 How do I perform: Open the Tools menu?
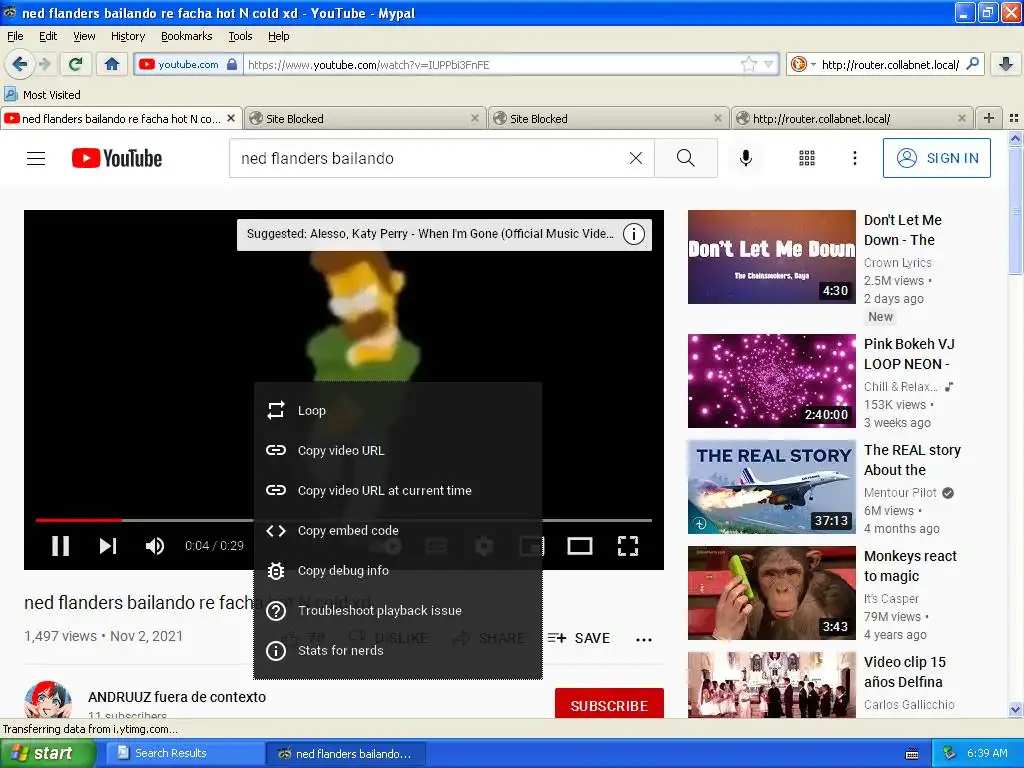coord(240,36)
